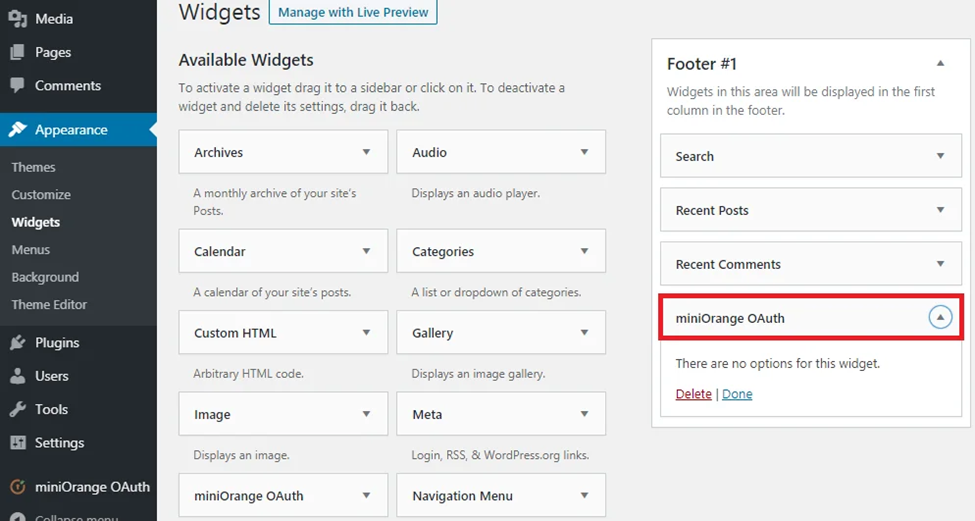Screen dimensions: 975x521
Task: Open the Themes submenu item
Action: pos(34,167)
